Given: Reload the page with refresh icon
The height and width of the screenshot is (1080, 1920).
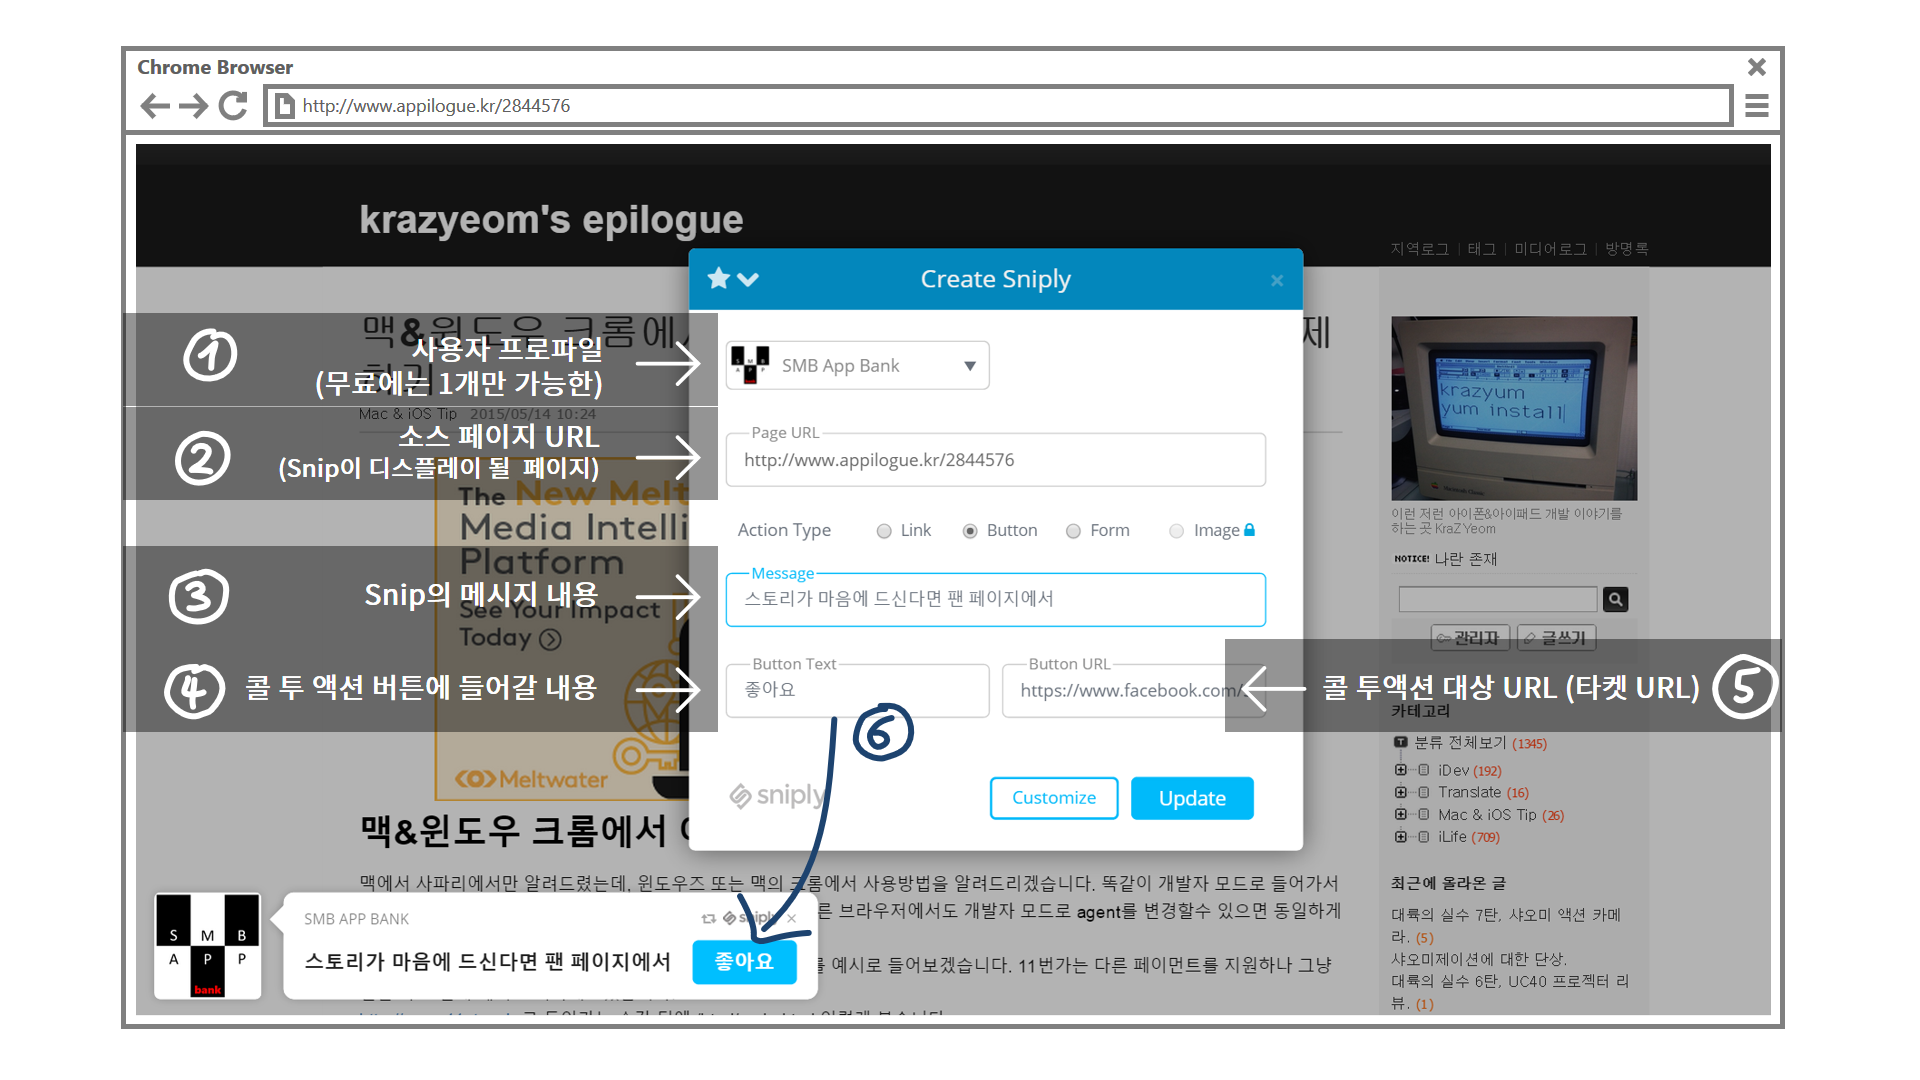Looking at the screenshot, I should (x=233, y=106).
